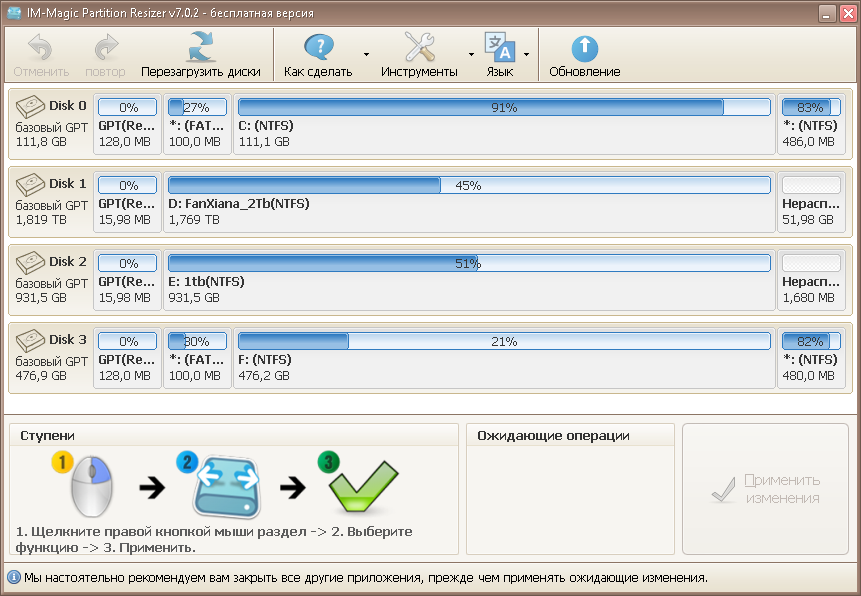
Task: Click the 82% bar on Disk 3
Action: 811,341
